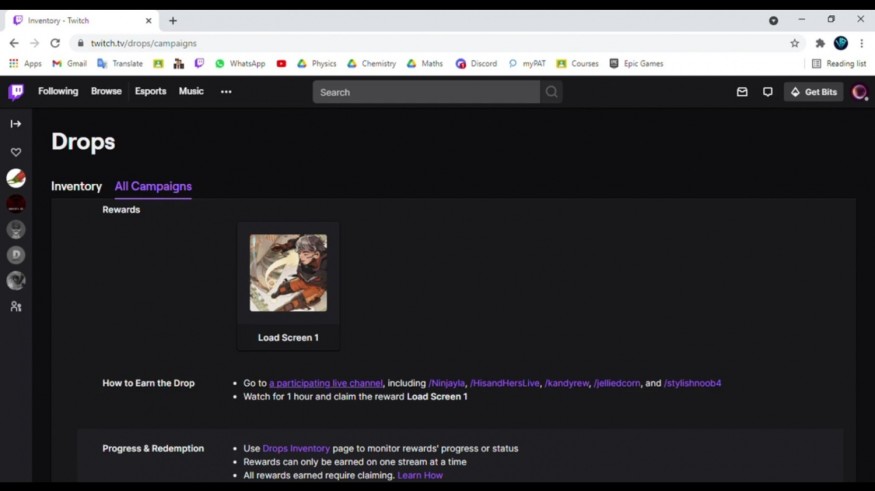875x491 pixels.
Task: Click the browser forward arrow
Action: click(34, 43)
